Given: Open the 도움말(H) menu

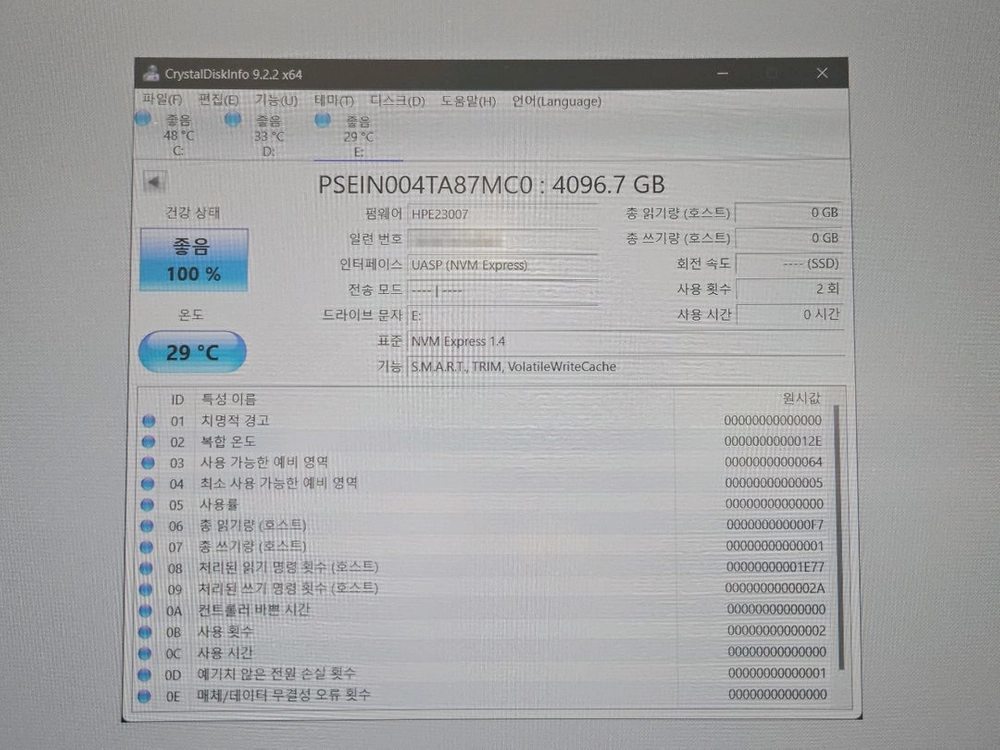Looking at the screenshot, I should coord(468,101).
